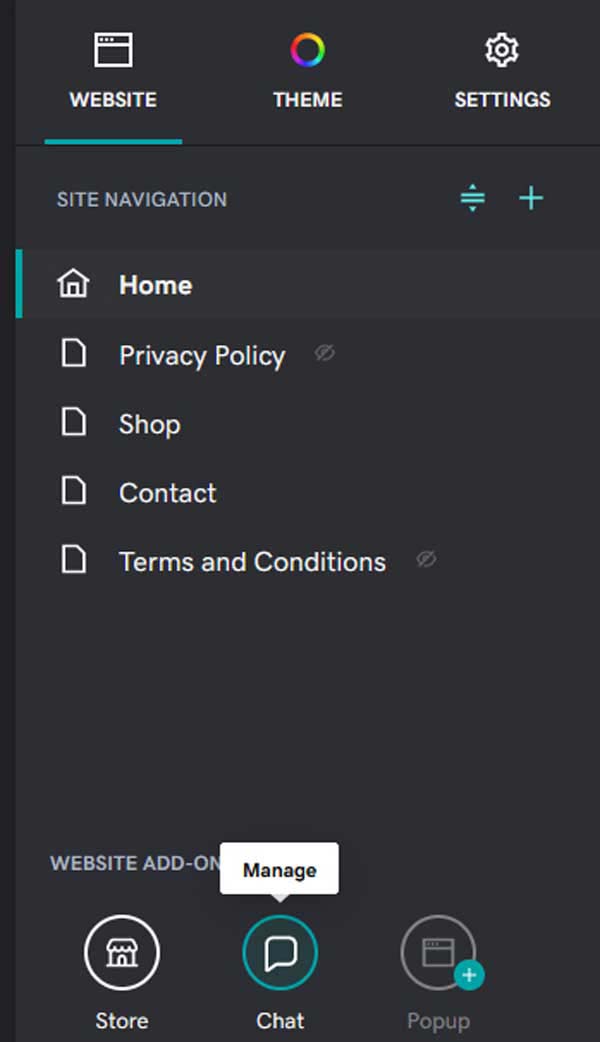Click the reorder pages icon
600x1042 pixels.
(471, 198)
